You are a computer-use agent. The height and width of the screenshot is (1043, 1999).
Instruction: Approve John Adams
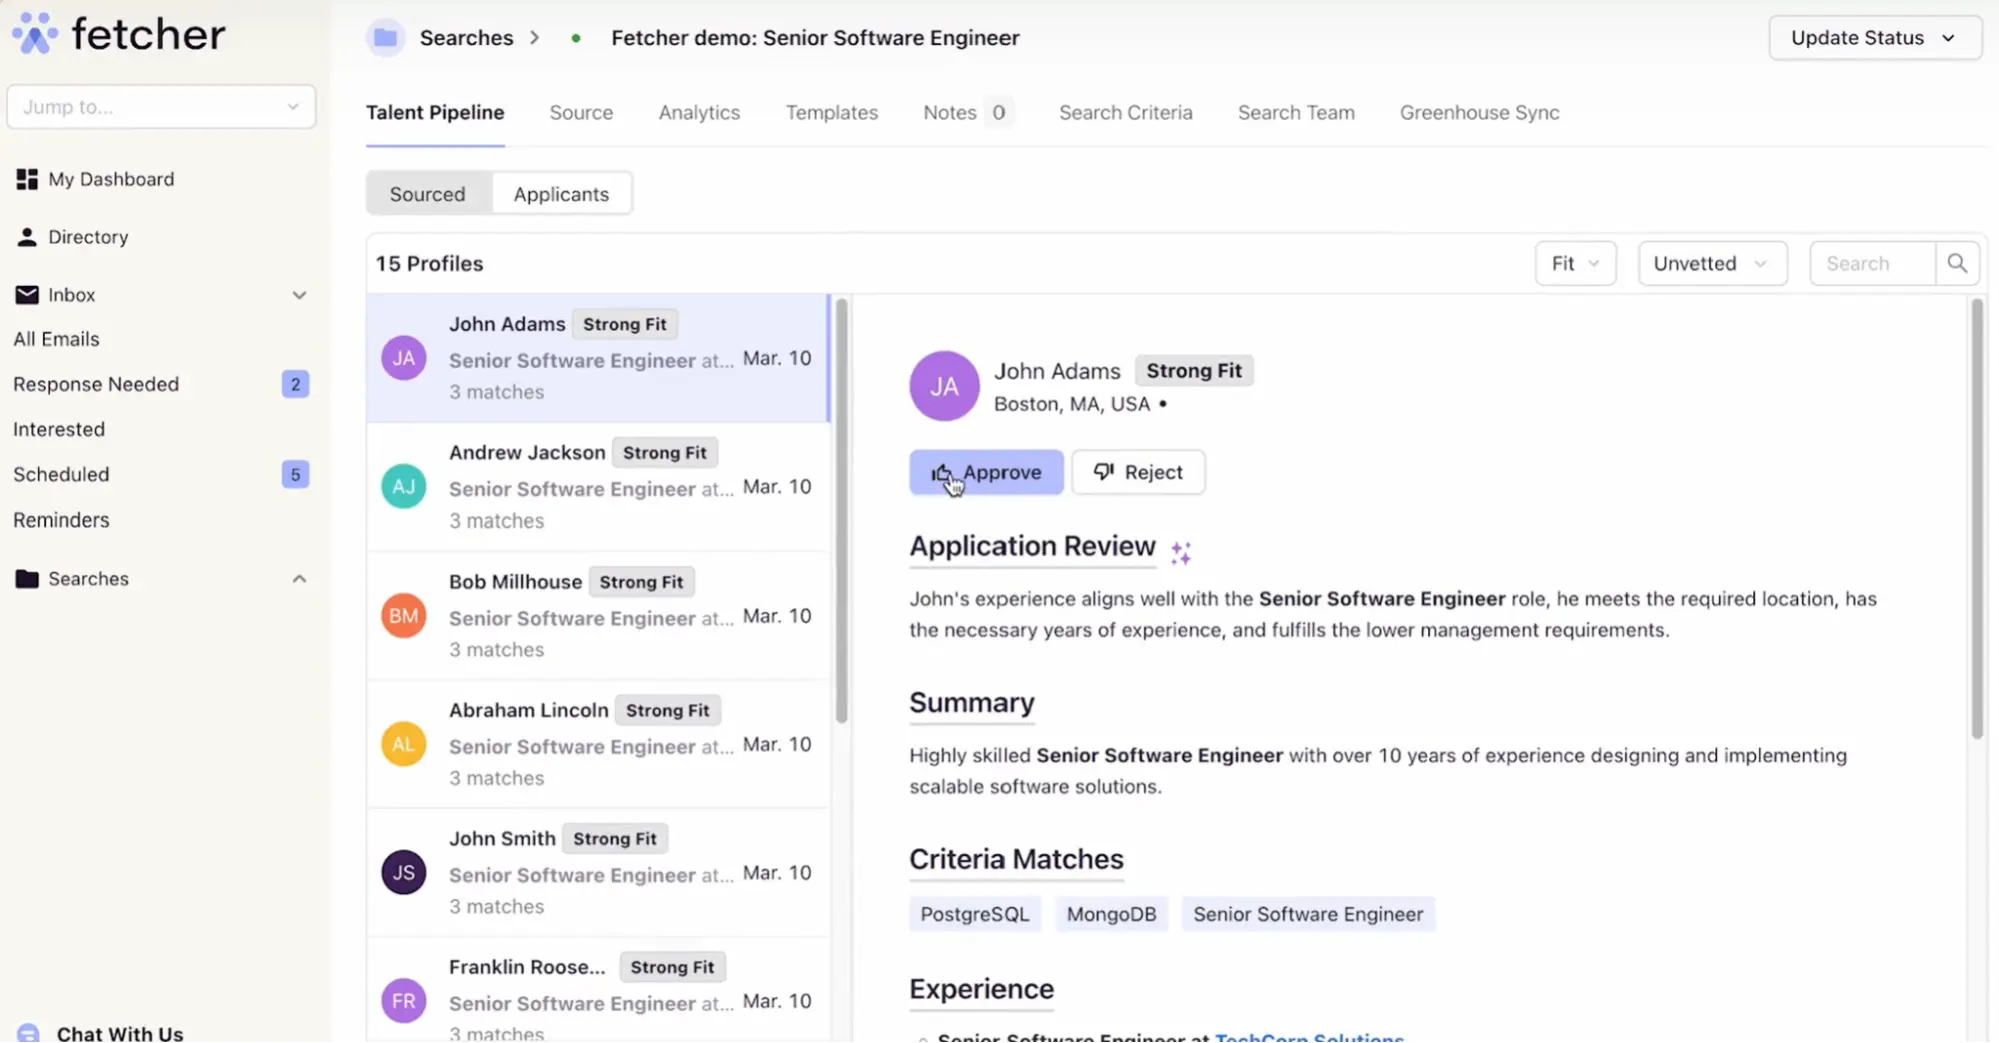(986, 472)
